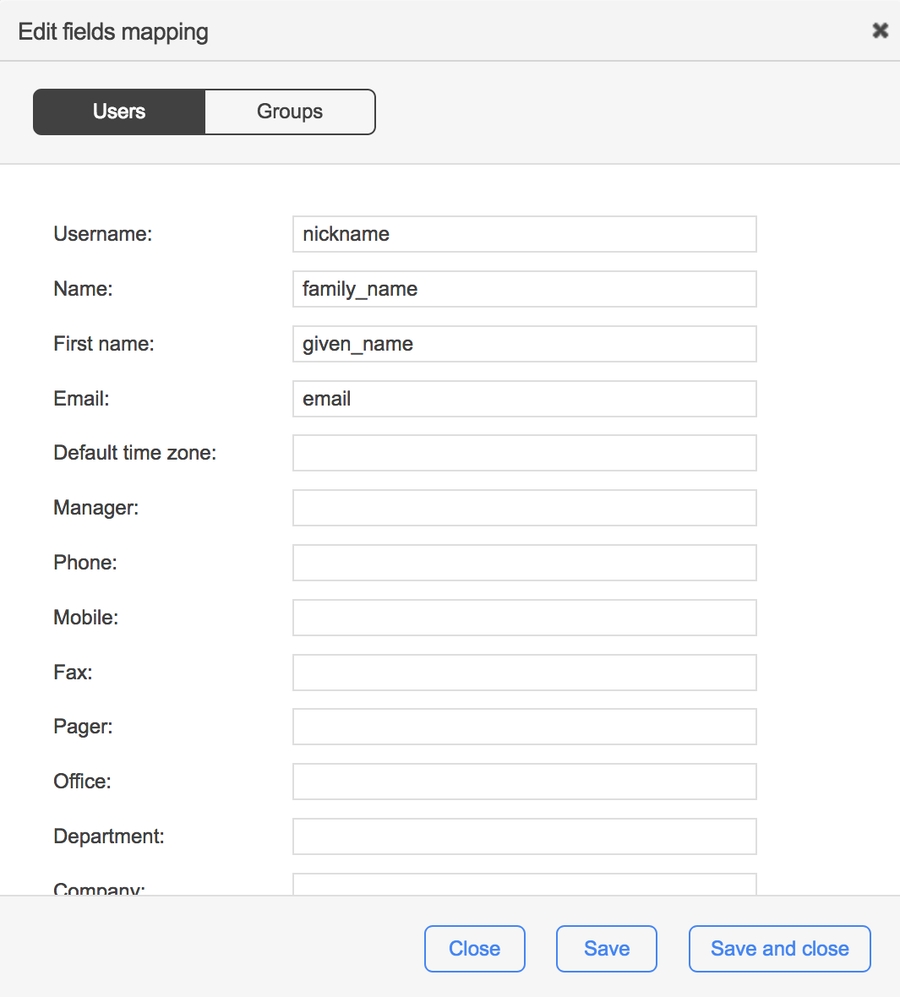Select the First name mapping field
This screenshot has height=997, width=900.
(x=524, y=344)
